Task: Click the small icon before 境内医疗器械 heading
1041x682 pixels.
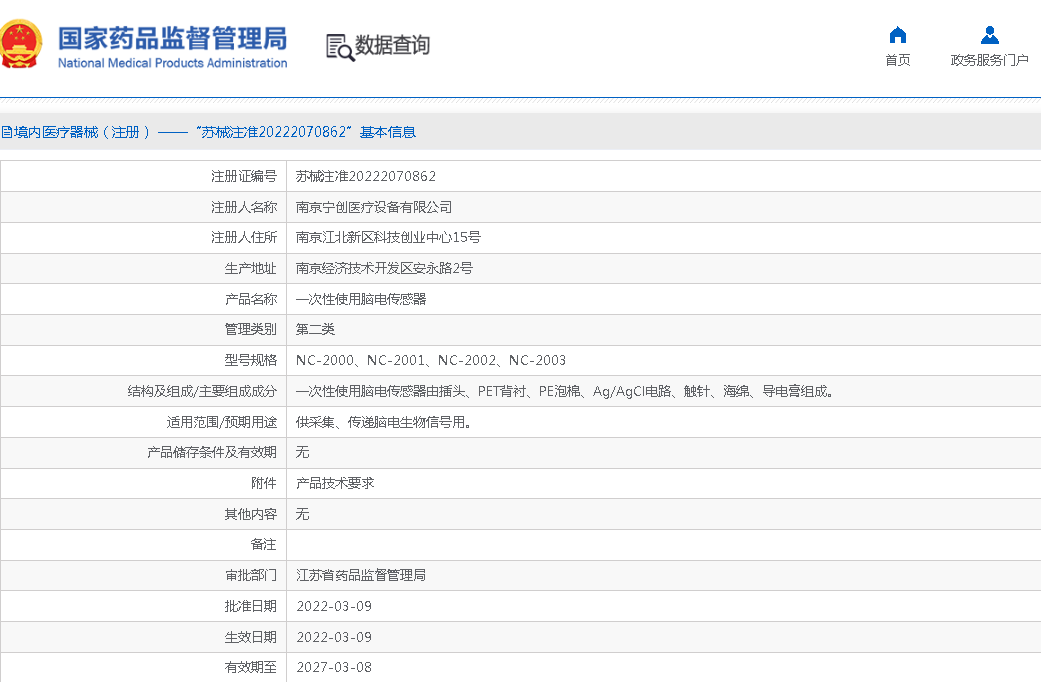Action: pos(6,132)
